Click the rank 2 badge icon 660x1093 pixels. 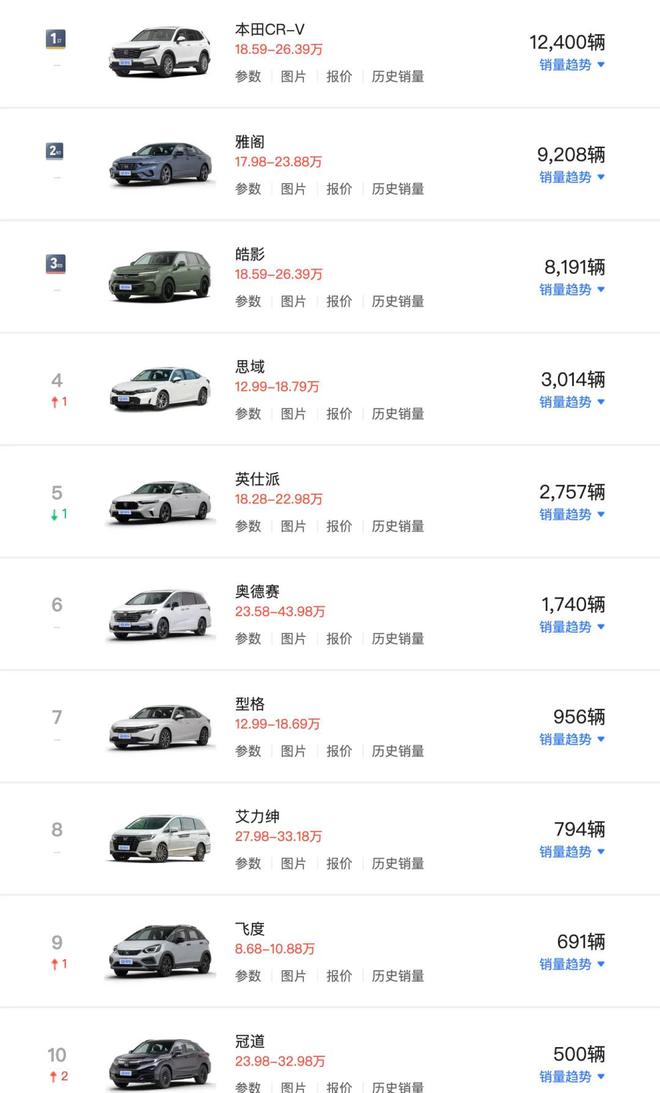coord(56,151)
